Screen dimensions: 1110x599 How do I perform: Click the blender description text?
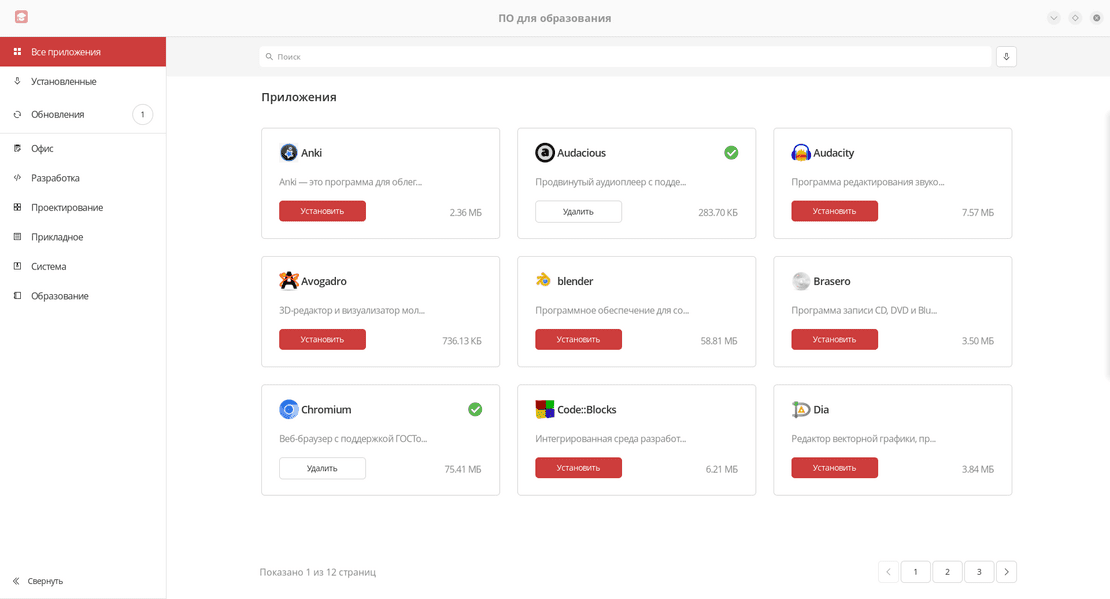(x=612, y=310)
